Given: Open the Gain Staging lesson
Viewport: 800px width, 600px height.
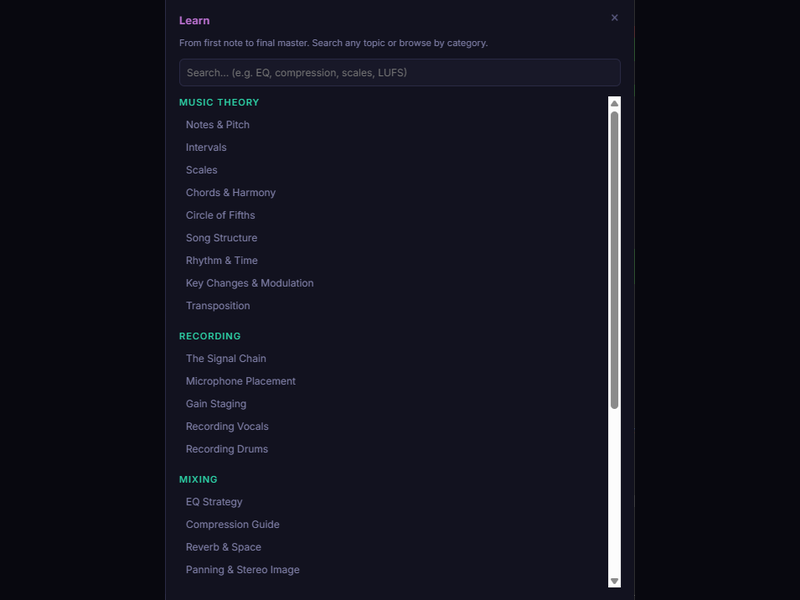Looking at the screenshot, I should point(216,404).
